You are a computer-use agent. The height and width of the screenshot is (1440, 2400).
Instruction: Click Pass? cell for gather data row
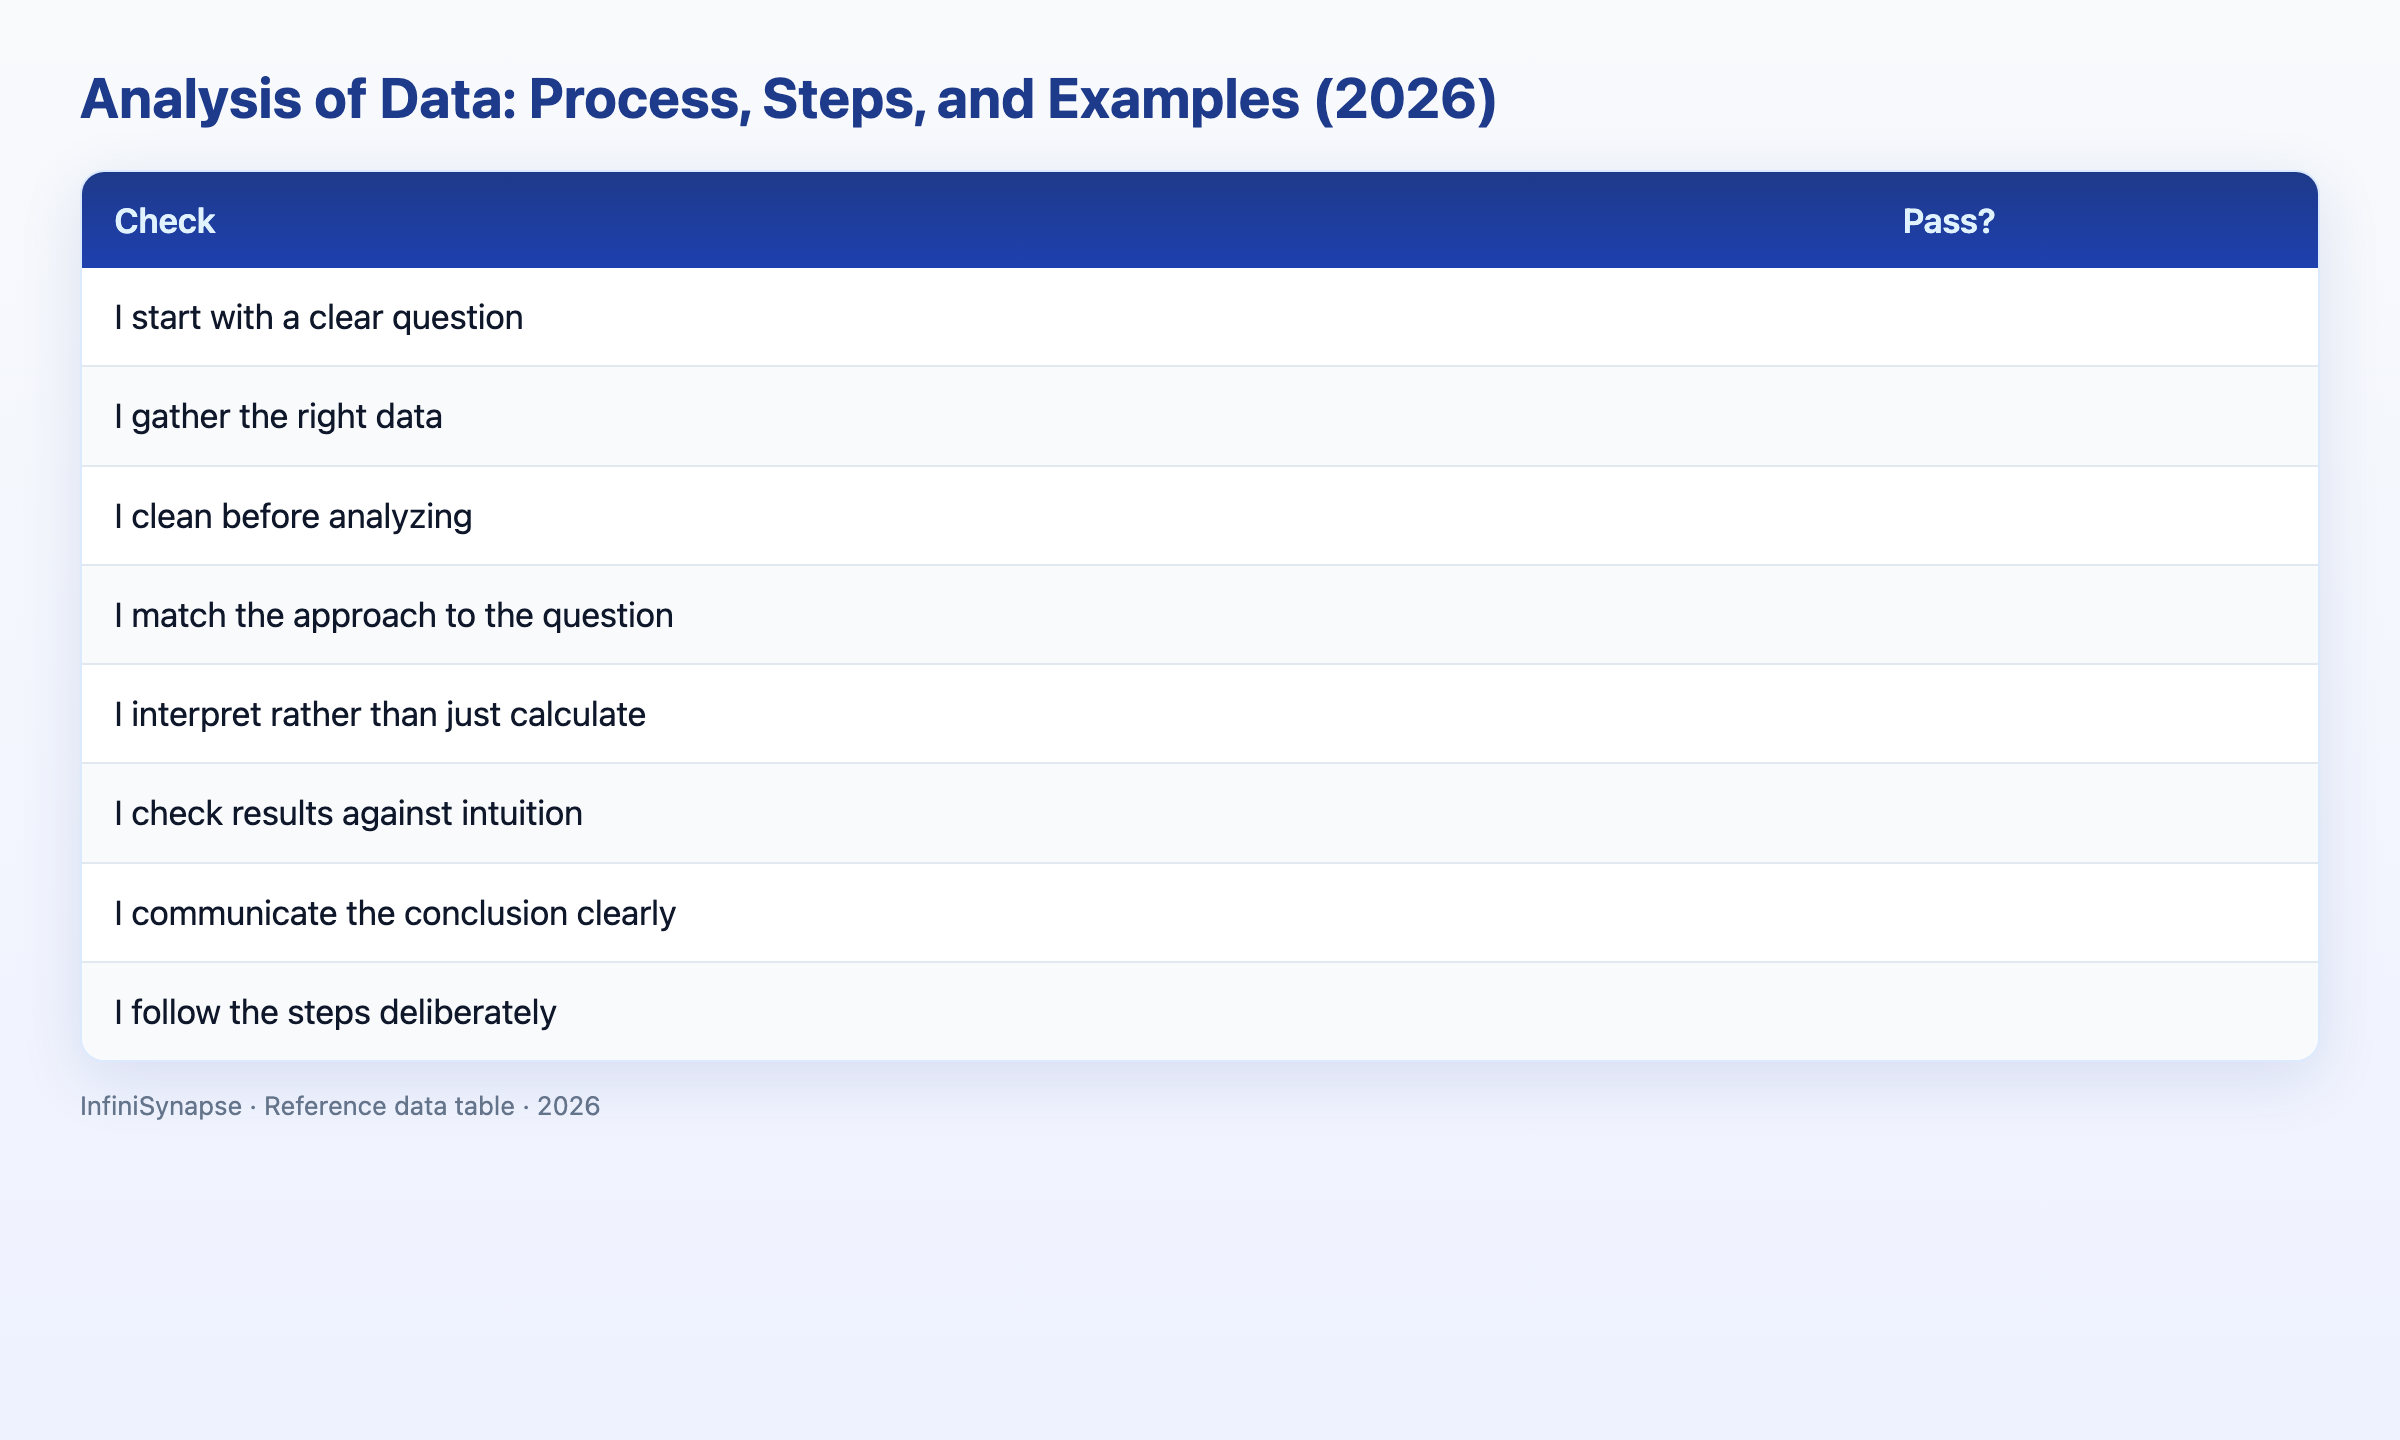click(2094, 416)
